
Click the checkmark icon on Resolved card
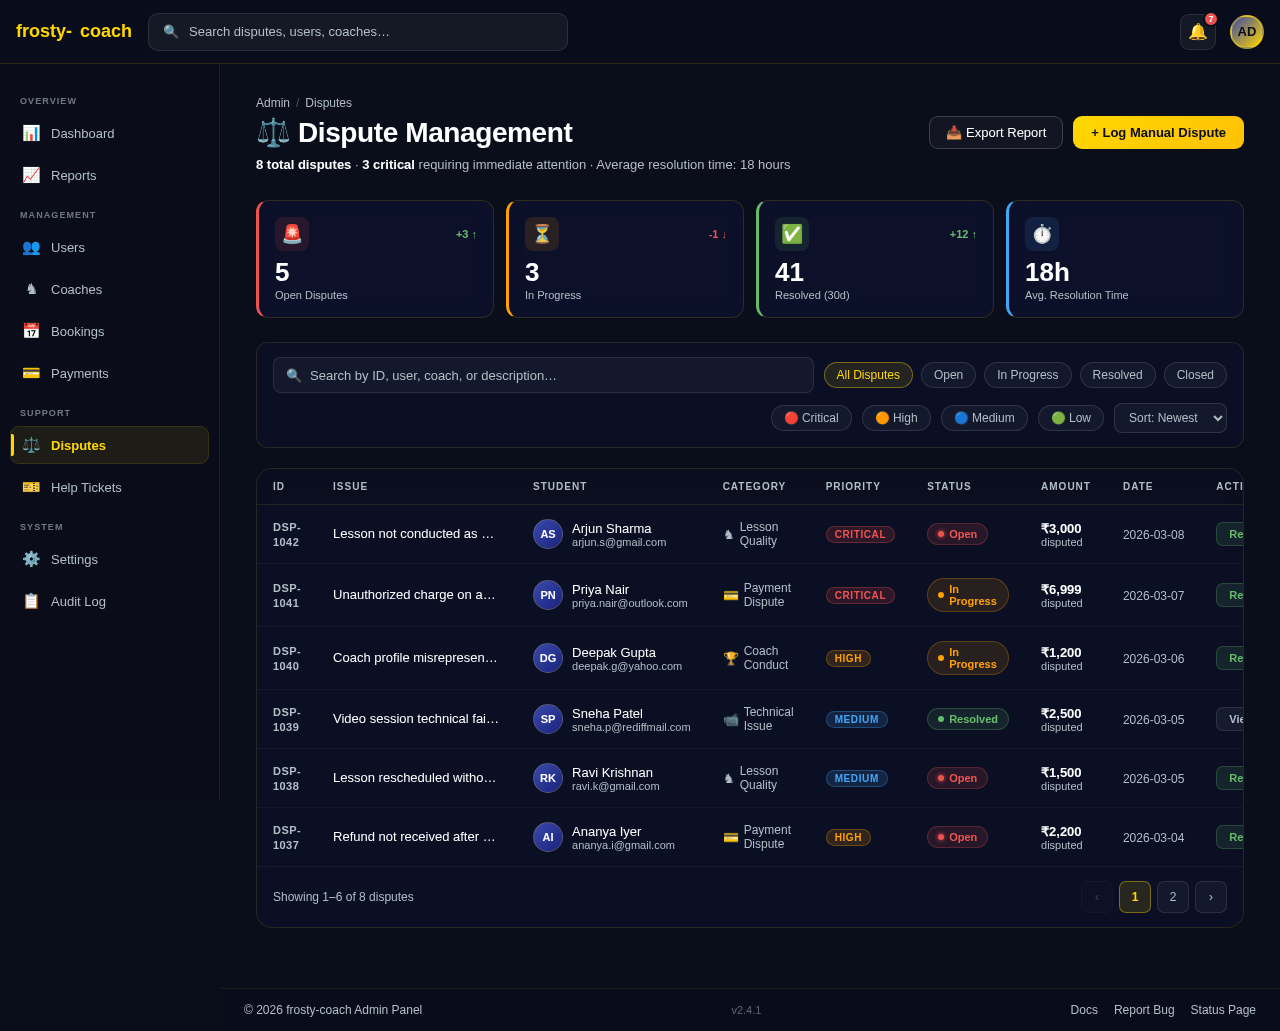click(792, 234)
